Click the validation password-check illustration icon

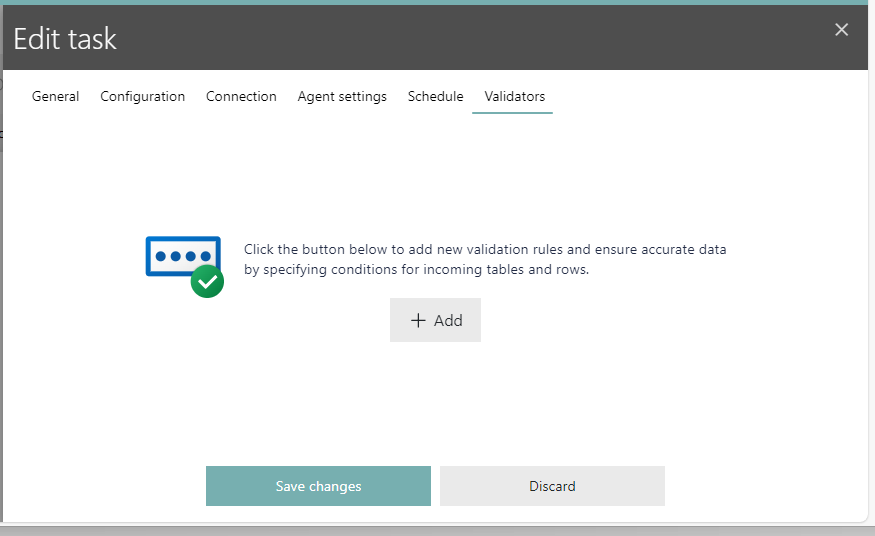click(x=185, y=267)
